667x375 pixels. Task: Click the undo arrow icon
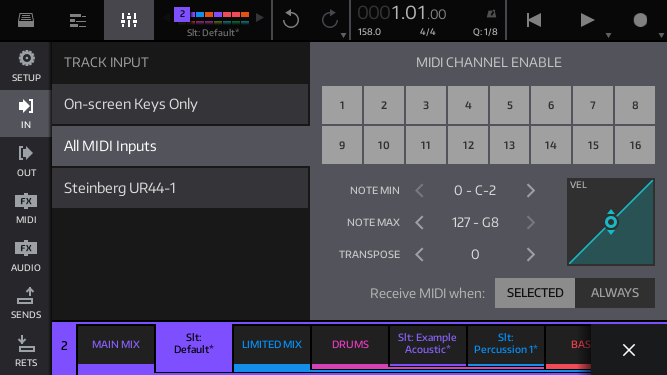click(x=291, y=20)
